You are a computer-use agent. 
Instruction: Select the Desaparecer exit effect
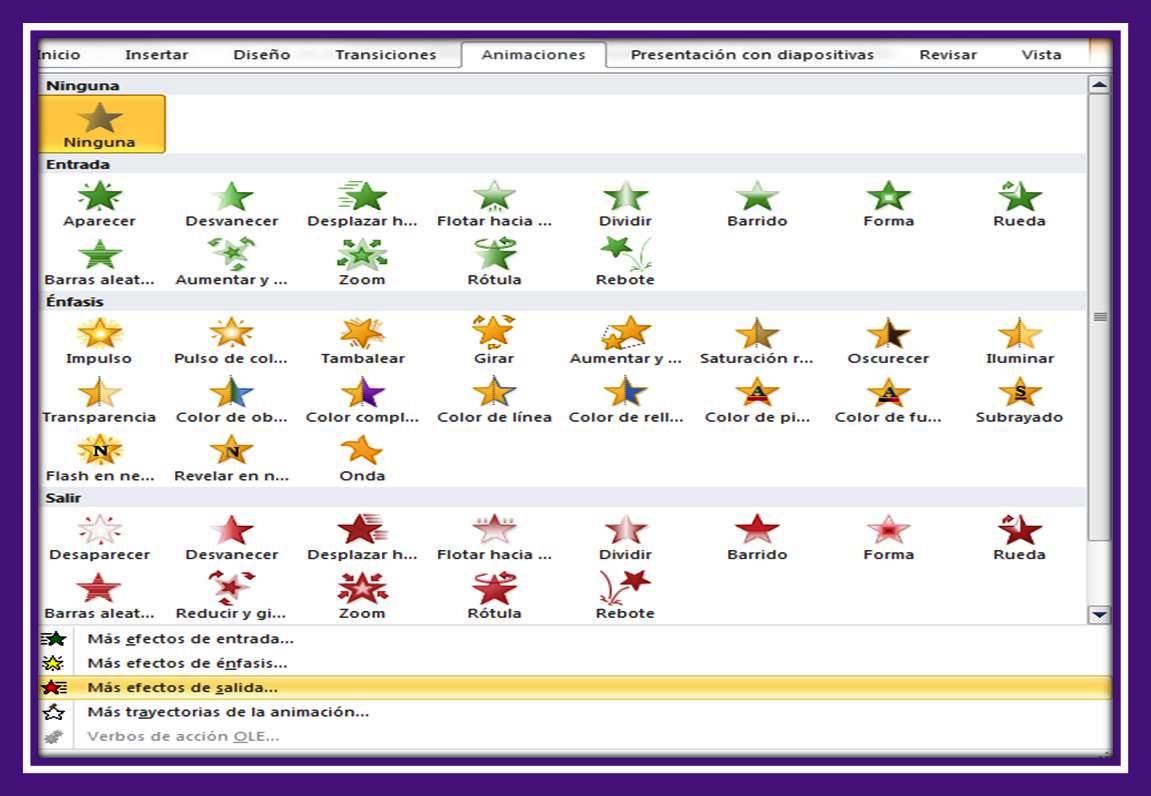click(100, 538)
